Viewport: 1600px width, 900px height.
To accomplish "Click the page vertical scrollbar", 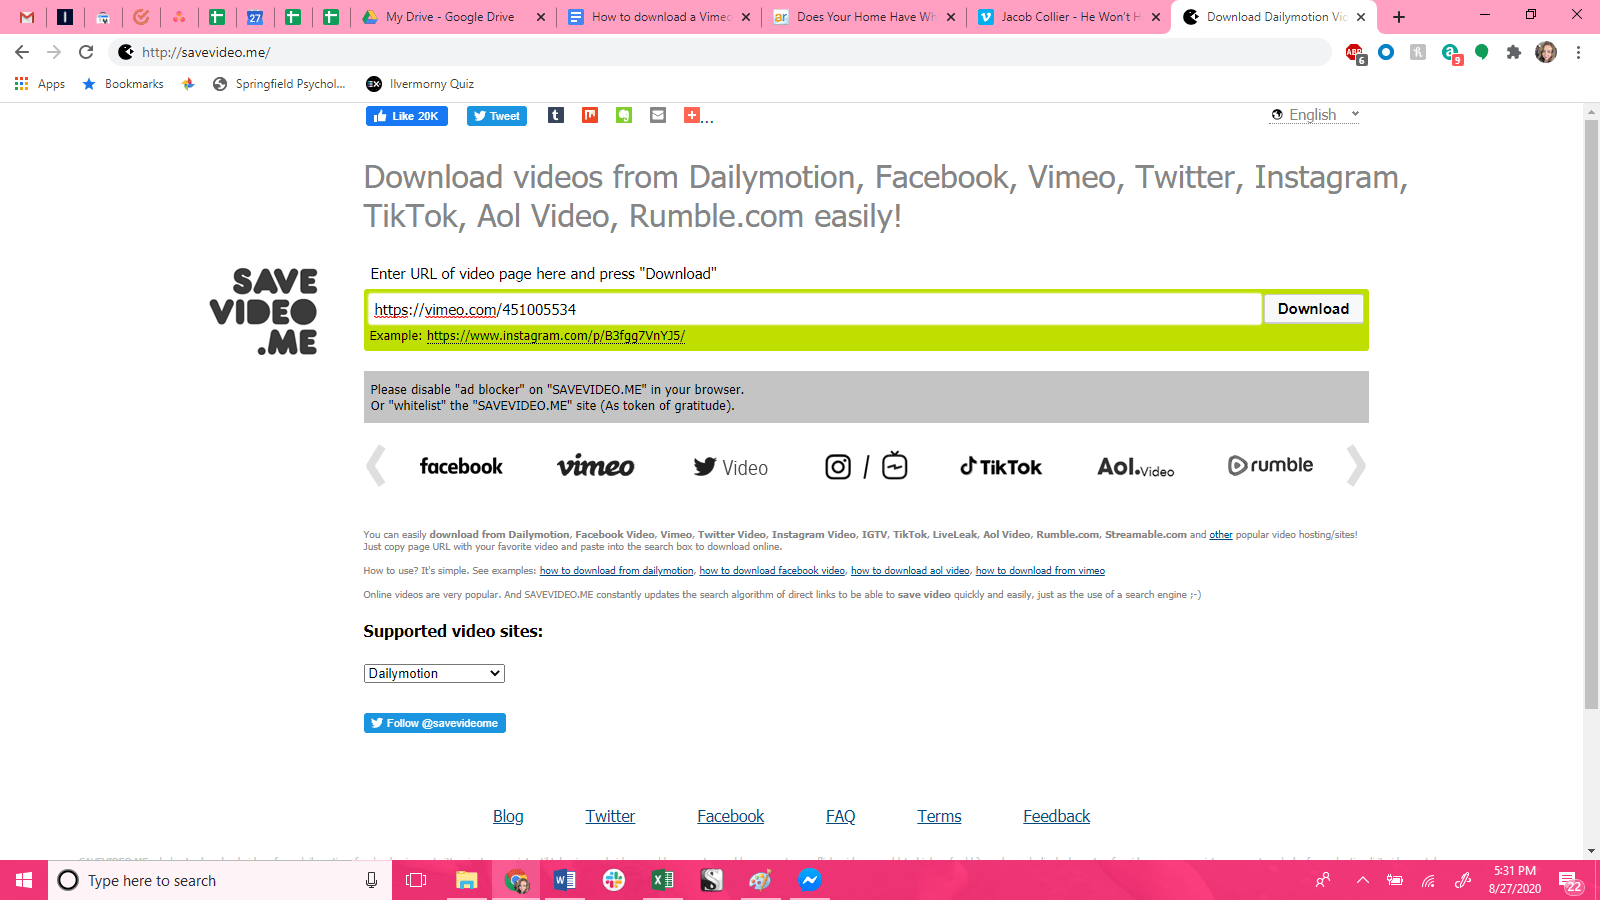I will point(1591,414).
